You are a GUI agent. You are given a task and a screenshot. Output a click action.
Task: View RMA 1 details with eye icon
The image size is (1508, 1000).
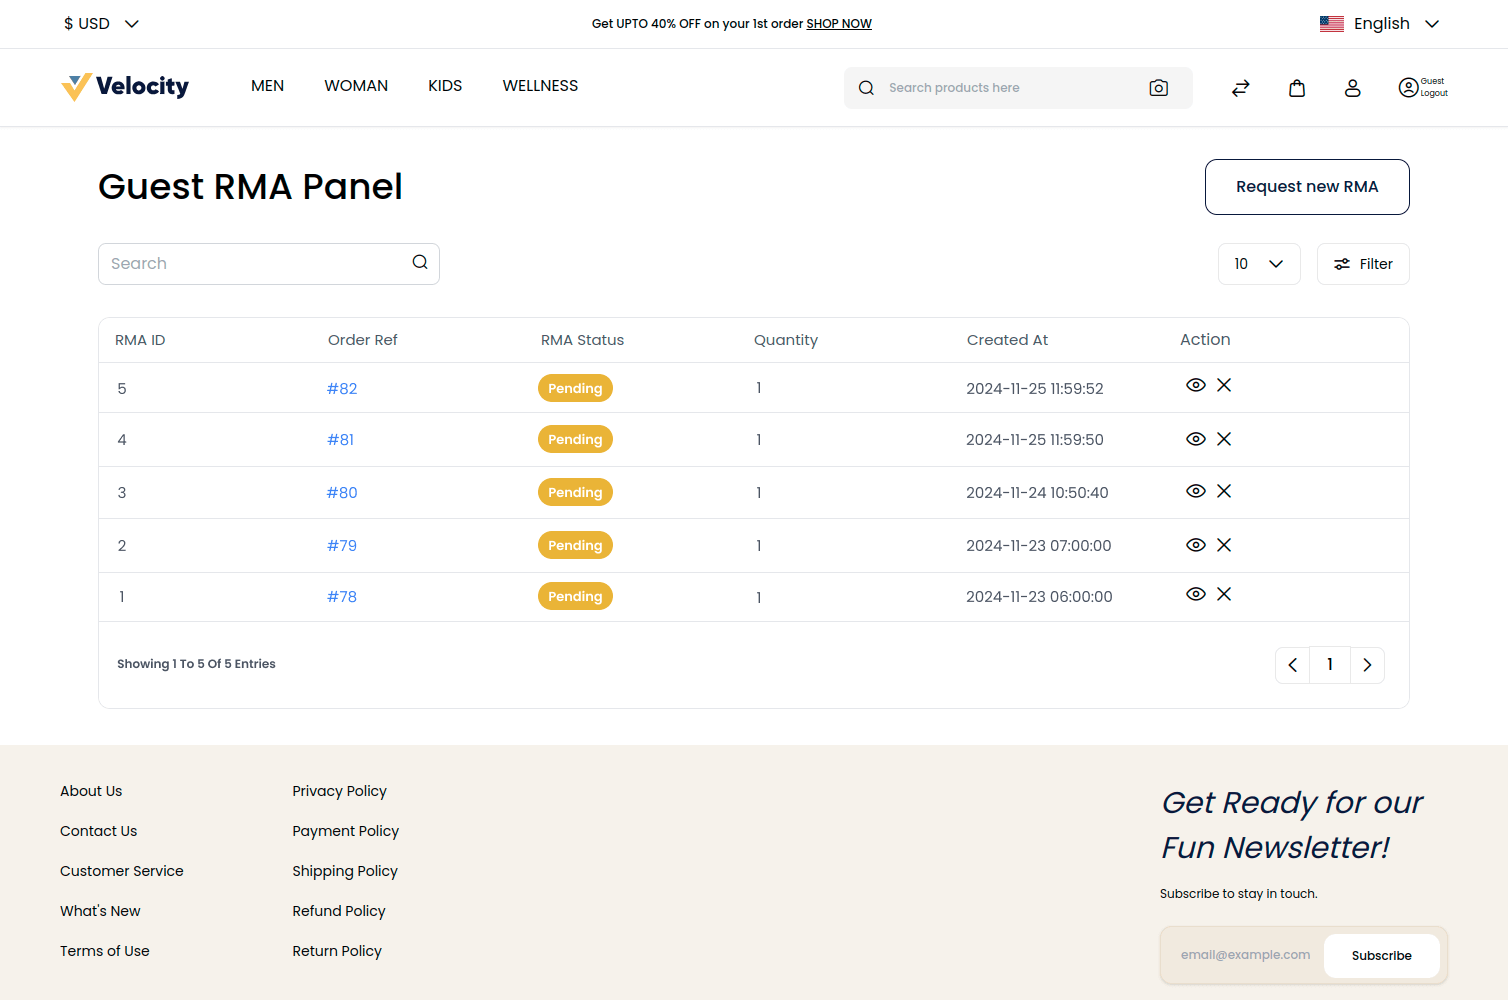[x=1196, y=594]
